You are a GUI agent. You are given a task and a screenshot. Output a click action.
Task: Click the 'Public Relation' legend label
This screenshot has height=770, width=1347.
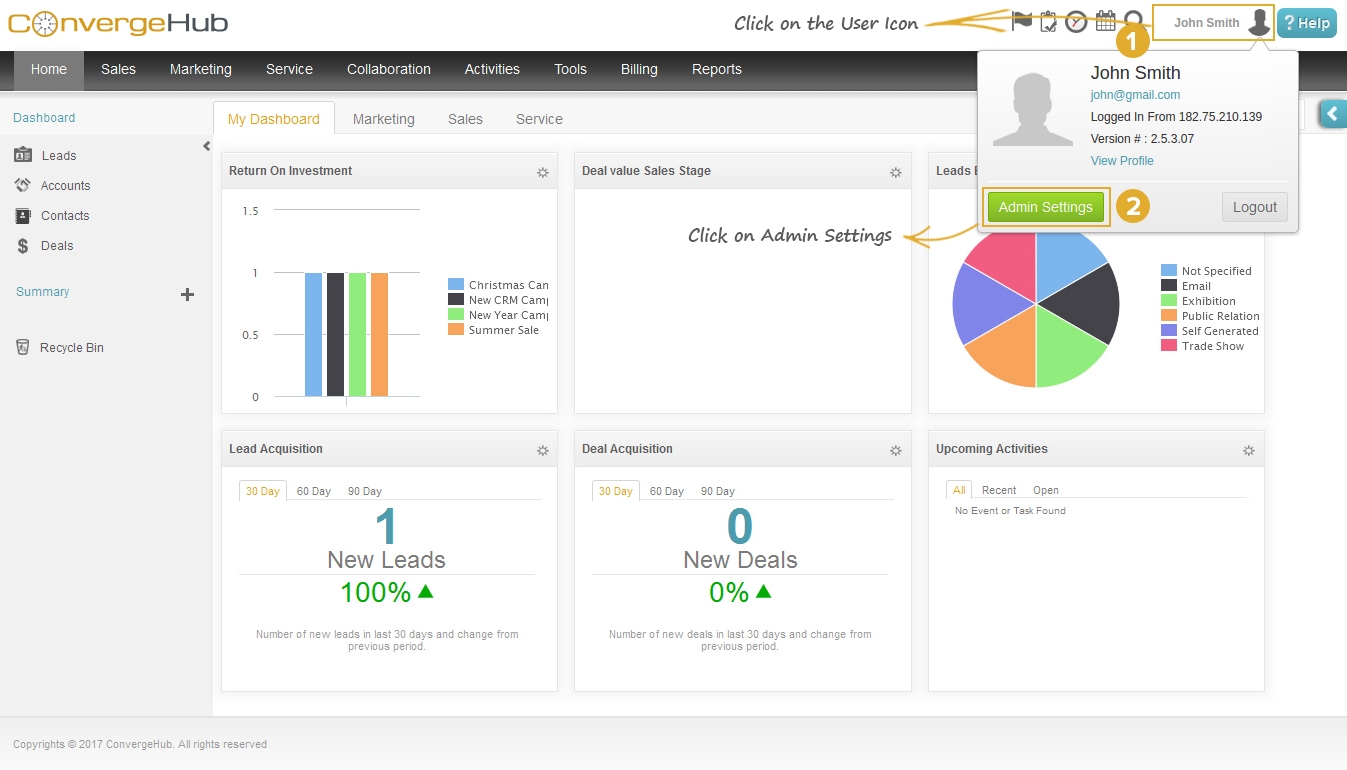point(1221,316)
